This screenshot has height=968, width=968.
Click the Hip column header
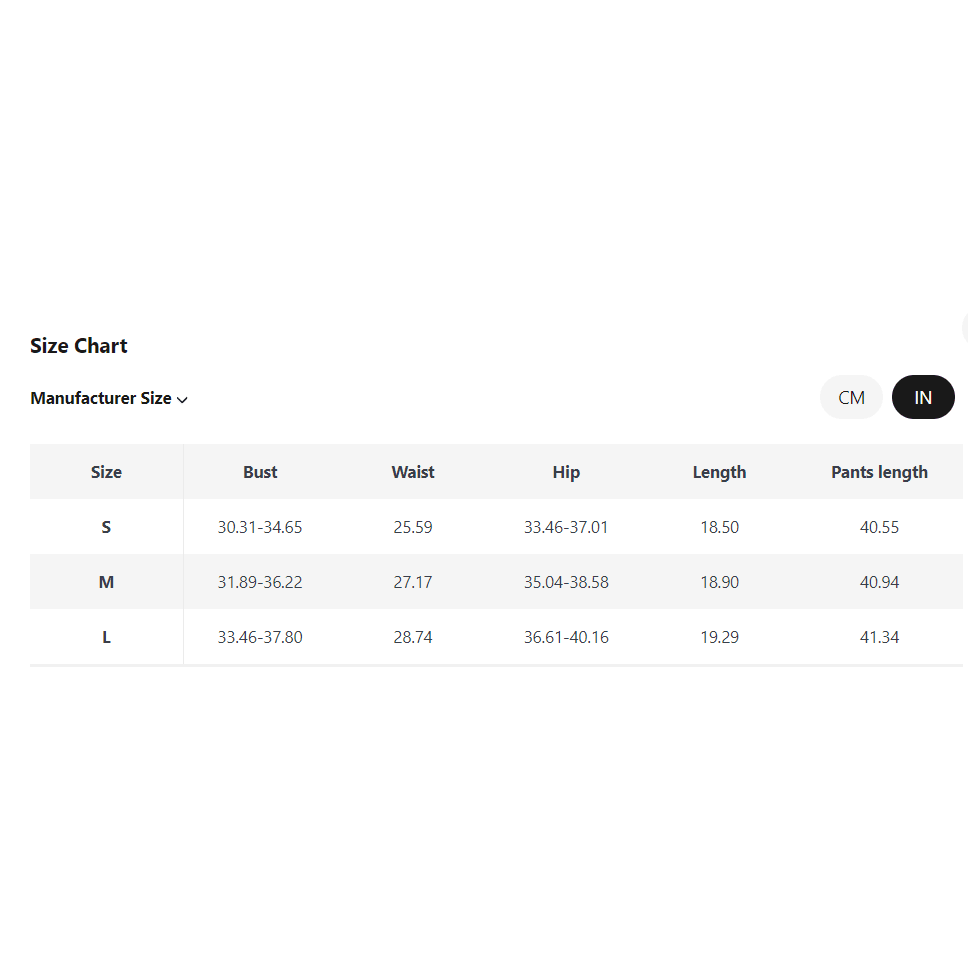click(x=566, y=472)
